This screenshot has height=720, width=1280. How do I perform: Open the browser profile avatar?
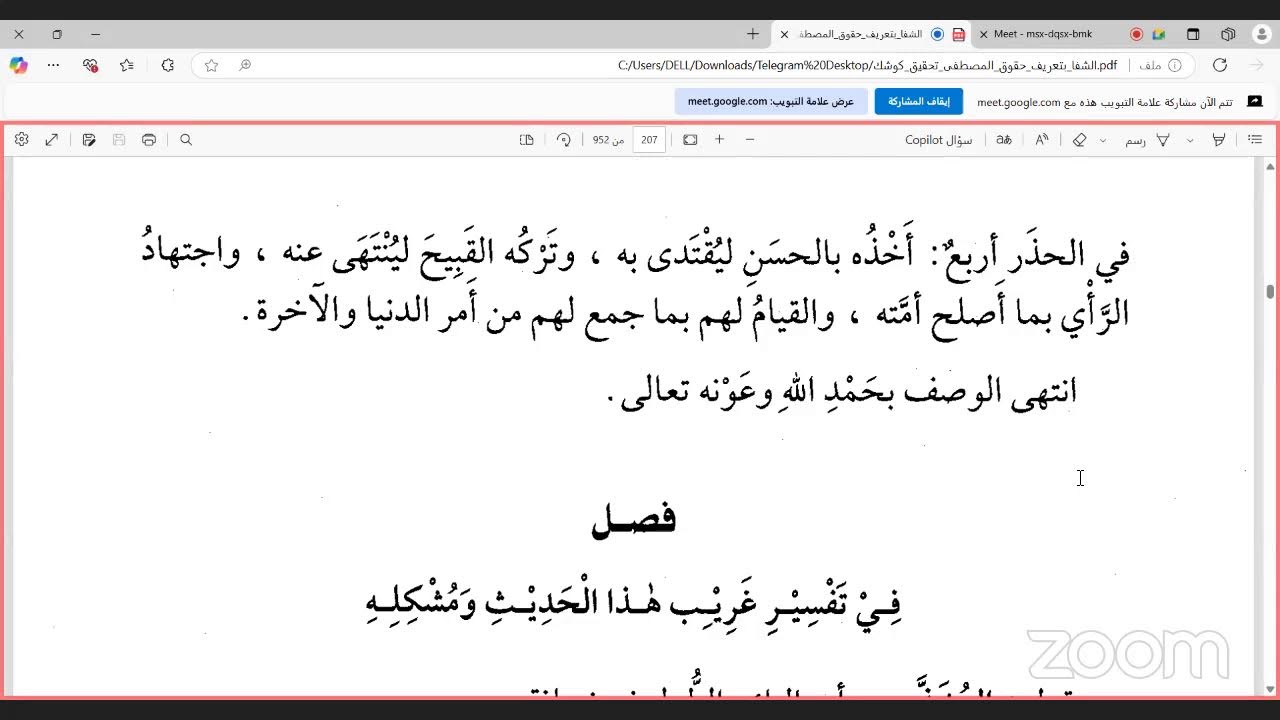click(1262, 34)
